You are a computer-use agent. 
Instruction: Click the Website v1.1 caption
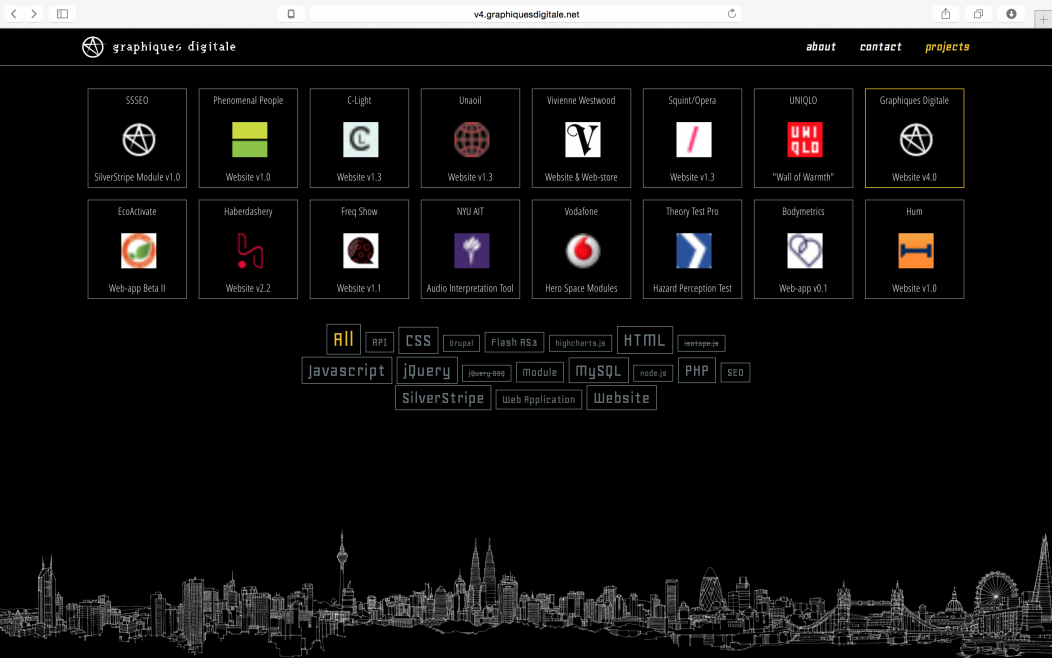(x=359, y=288)
